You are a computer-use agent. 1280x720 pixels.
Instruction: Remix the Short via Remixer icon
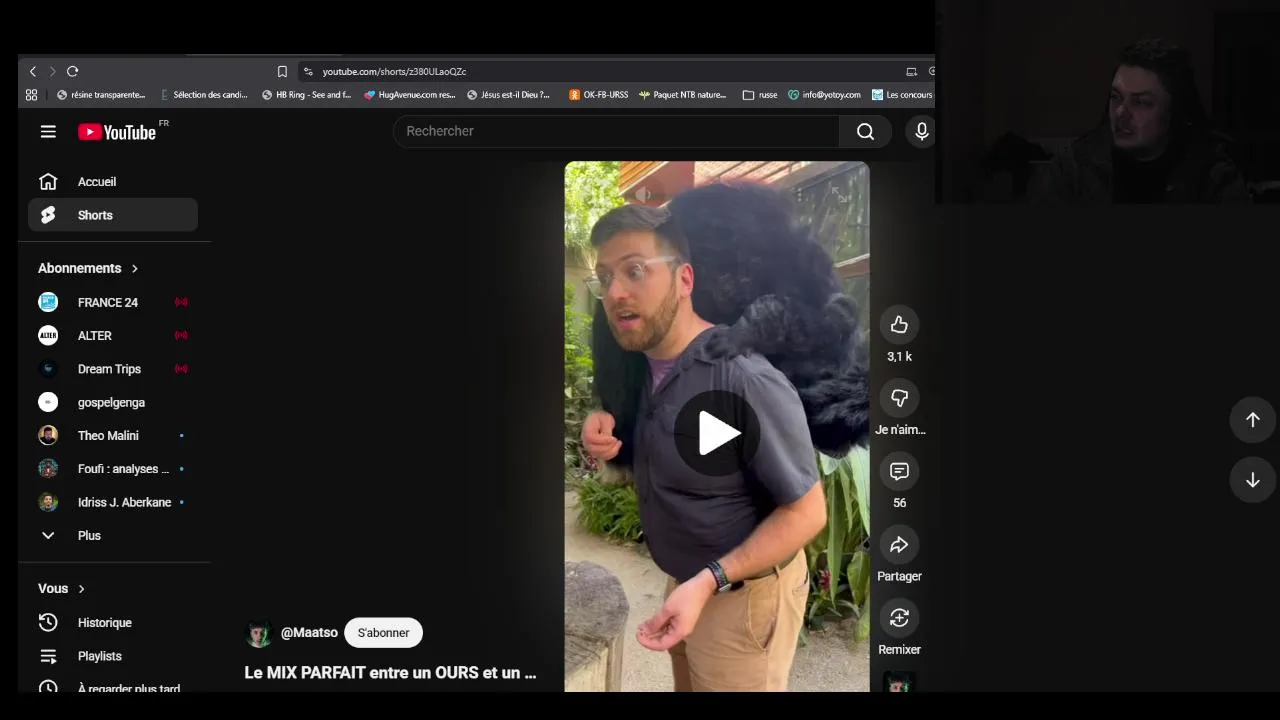point(899,618)
